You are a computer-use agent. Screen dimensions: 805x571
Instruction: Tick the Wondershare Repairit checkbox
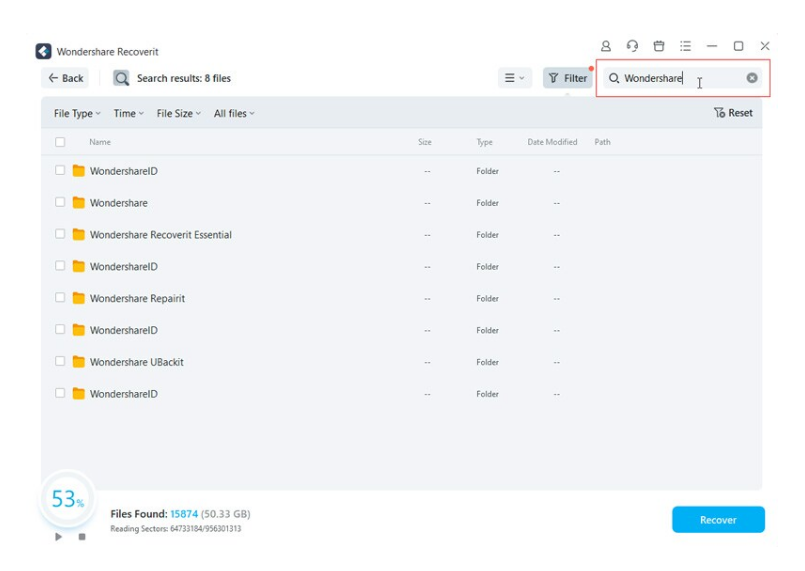point(60,298)
